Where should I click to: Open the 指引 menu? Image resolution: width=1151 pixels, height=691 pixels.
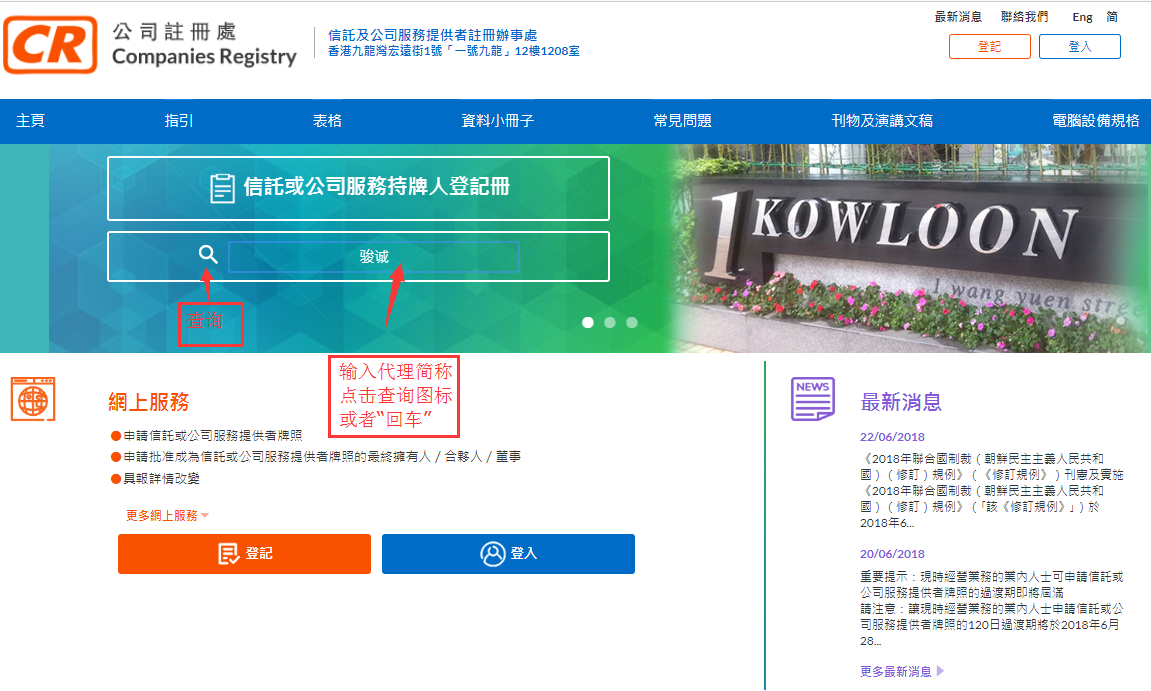coord(179,121)
